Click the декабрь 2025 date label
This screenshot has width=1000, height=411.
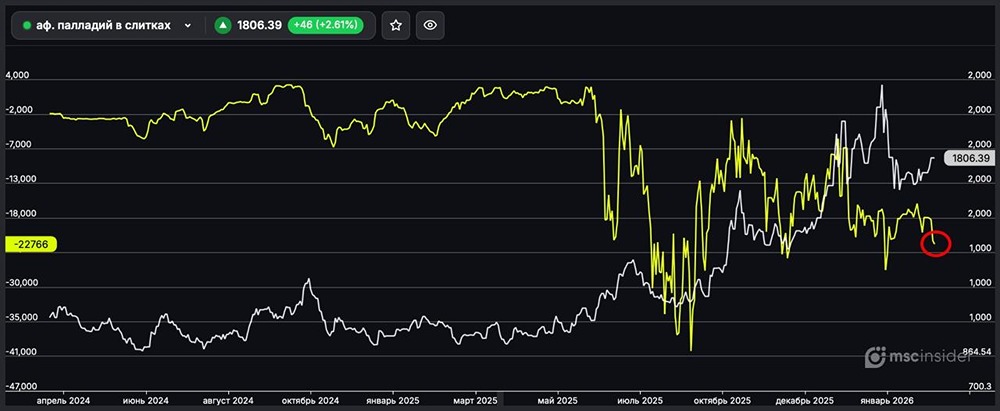(805, 401)
